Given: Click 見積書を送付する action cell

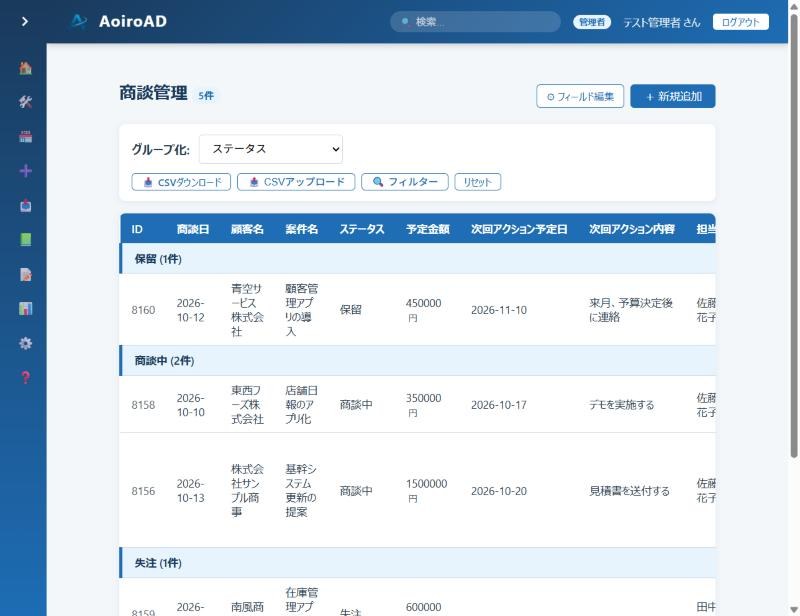Looking at the screenshot, I should click(629, 491).
